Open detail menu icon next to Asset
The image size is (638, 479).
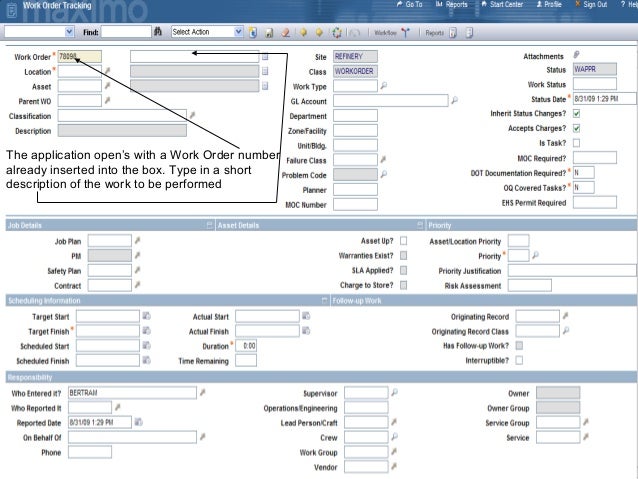107,86
